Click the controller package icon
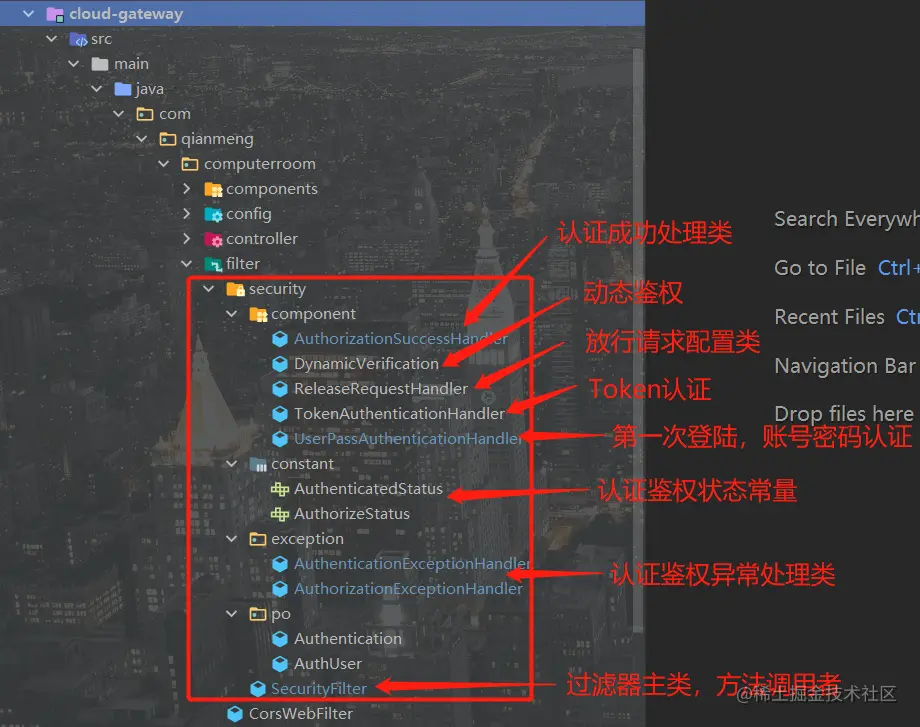 click(213, 239)
